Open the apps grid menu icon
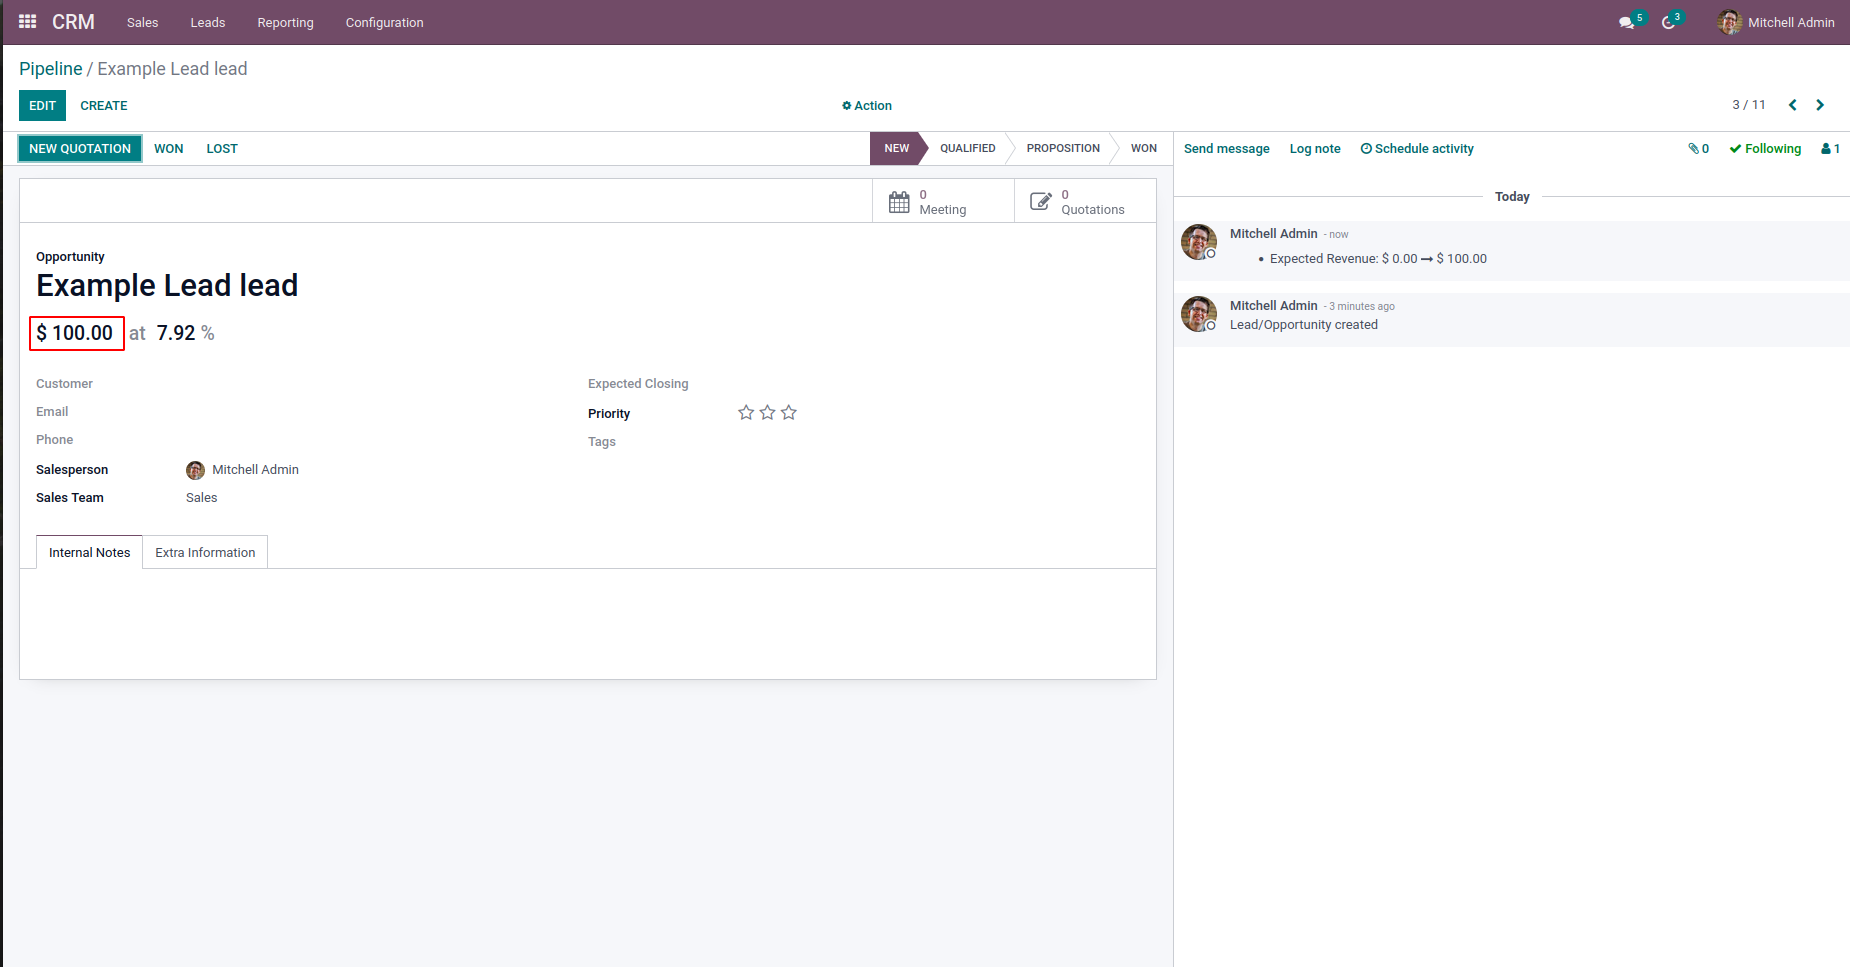 coord(27,22)
